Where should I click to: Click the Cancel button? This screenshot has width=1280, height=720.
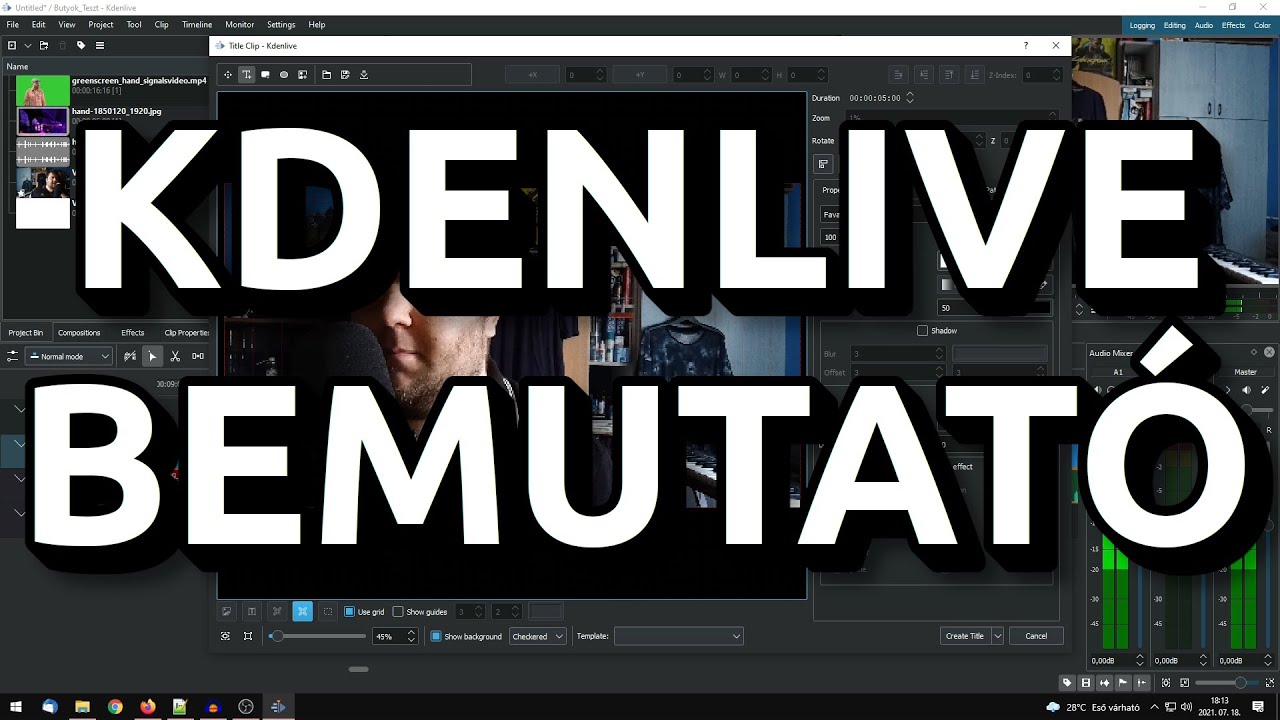[x=1036, y=636]
